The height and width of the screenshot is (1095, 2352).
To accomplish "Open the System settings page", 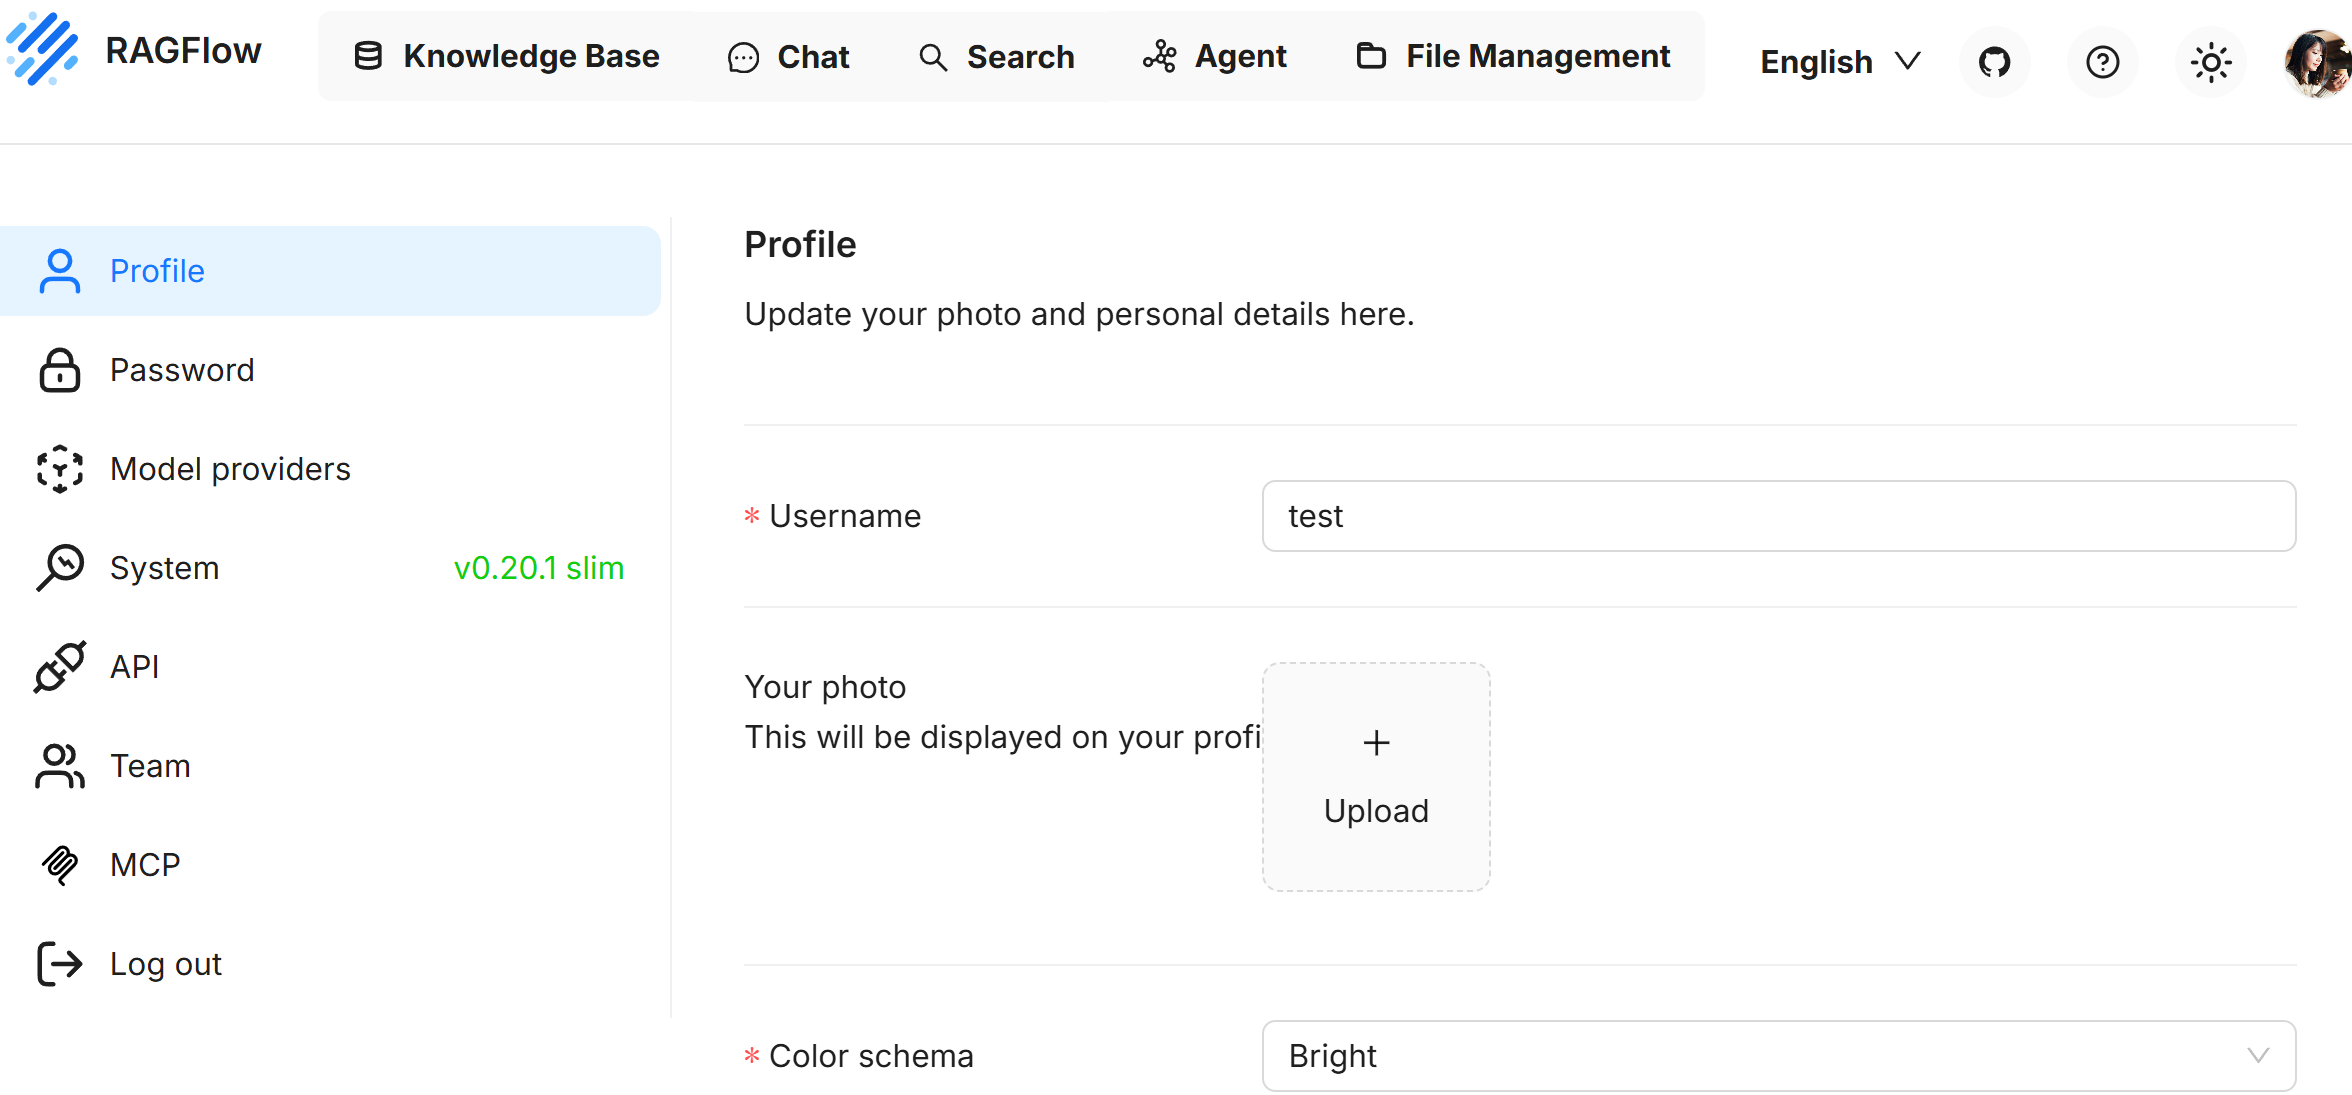I will click(x=164, y=568).
